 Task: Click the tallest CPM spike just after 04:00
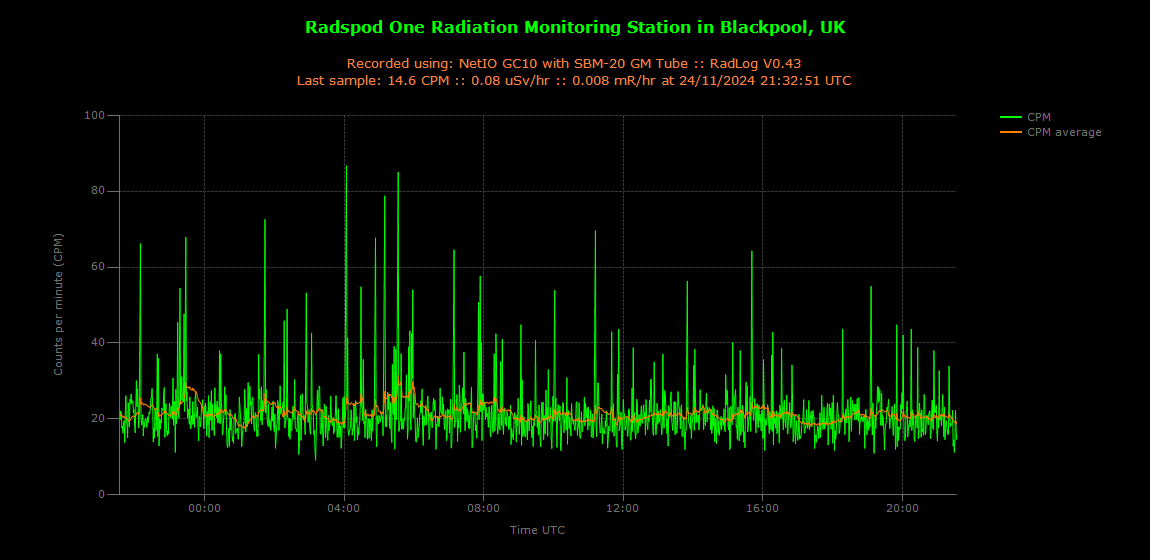(346, 166)
